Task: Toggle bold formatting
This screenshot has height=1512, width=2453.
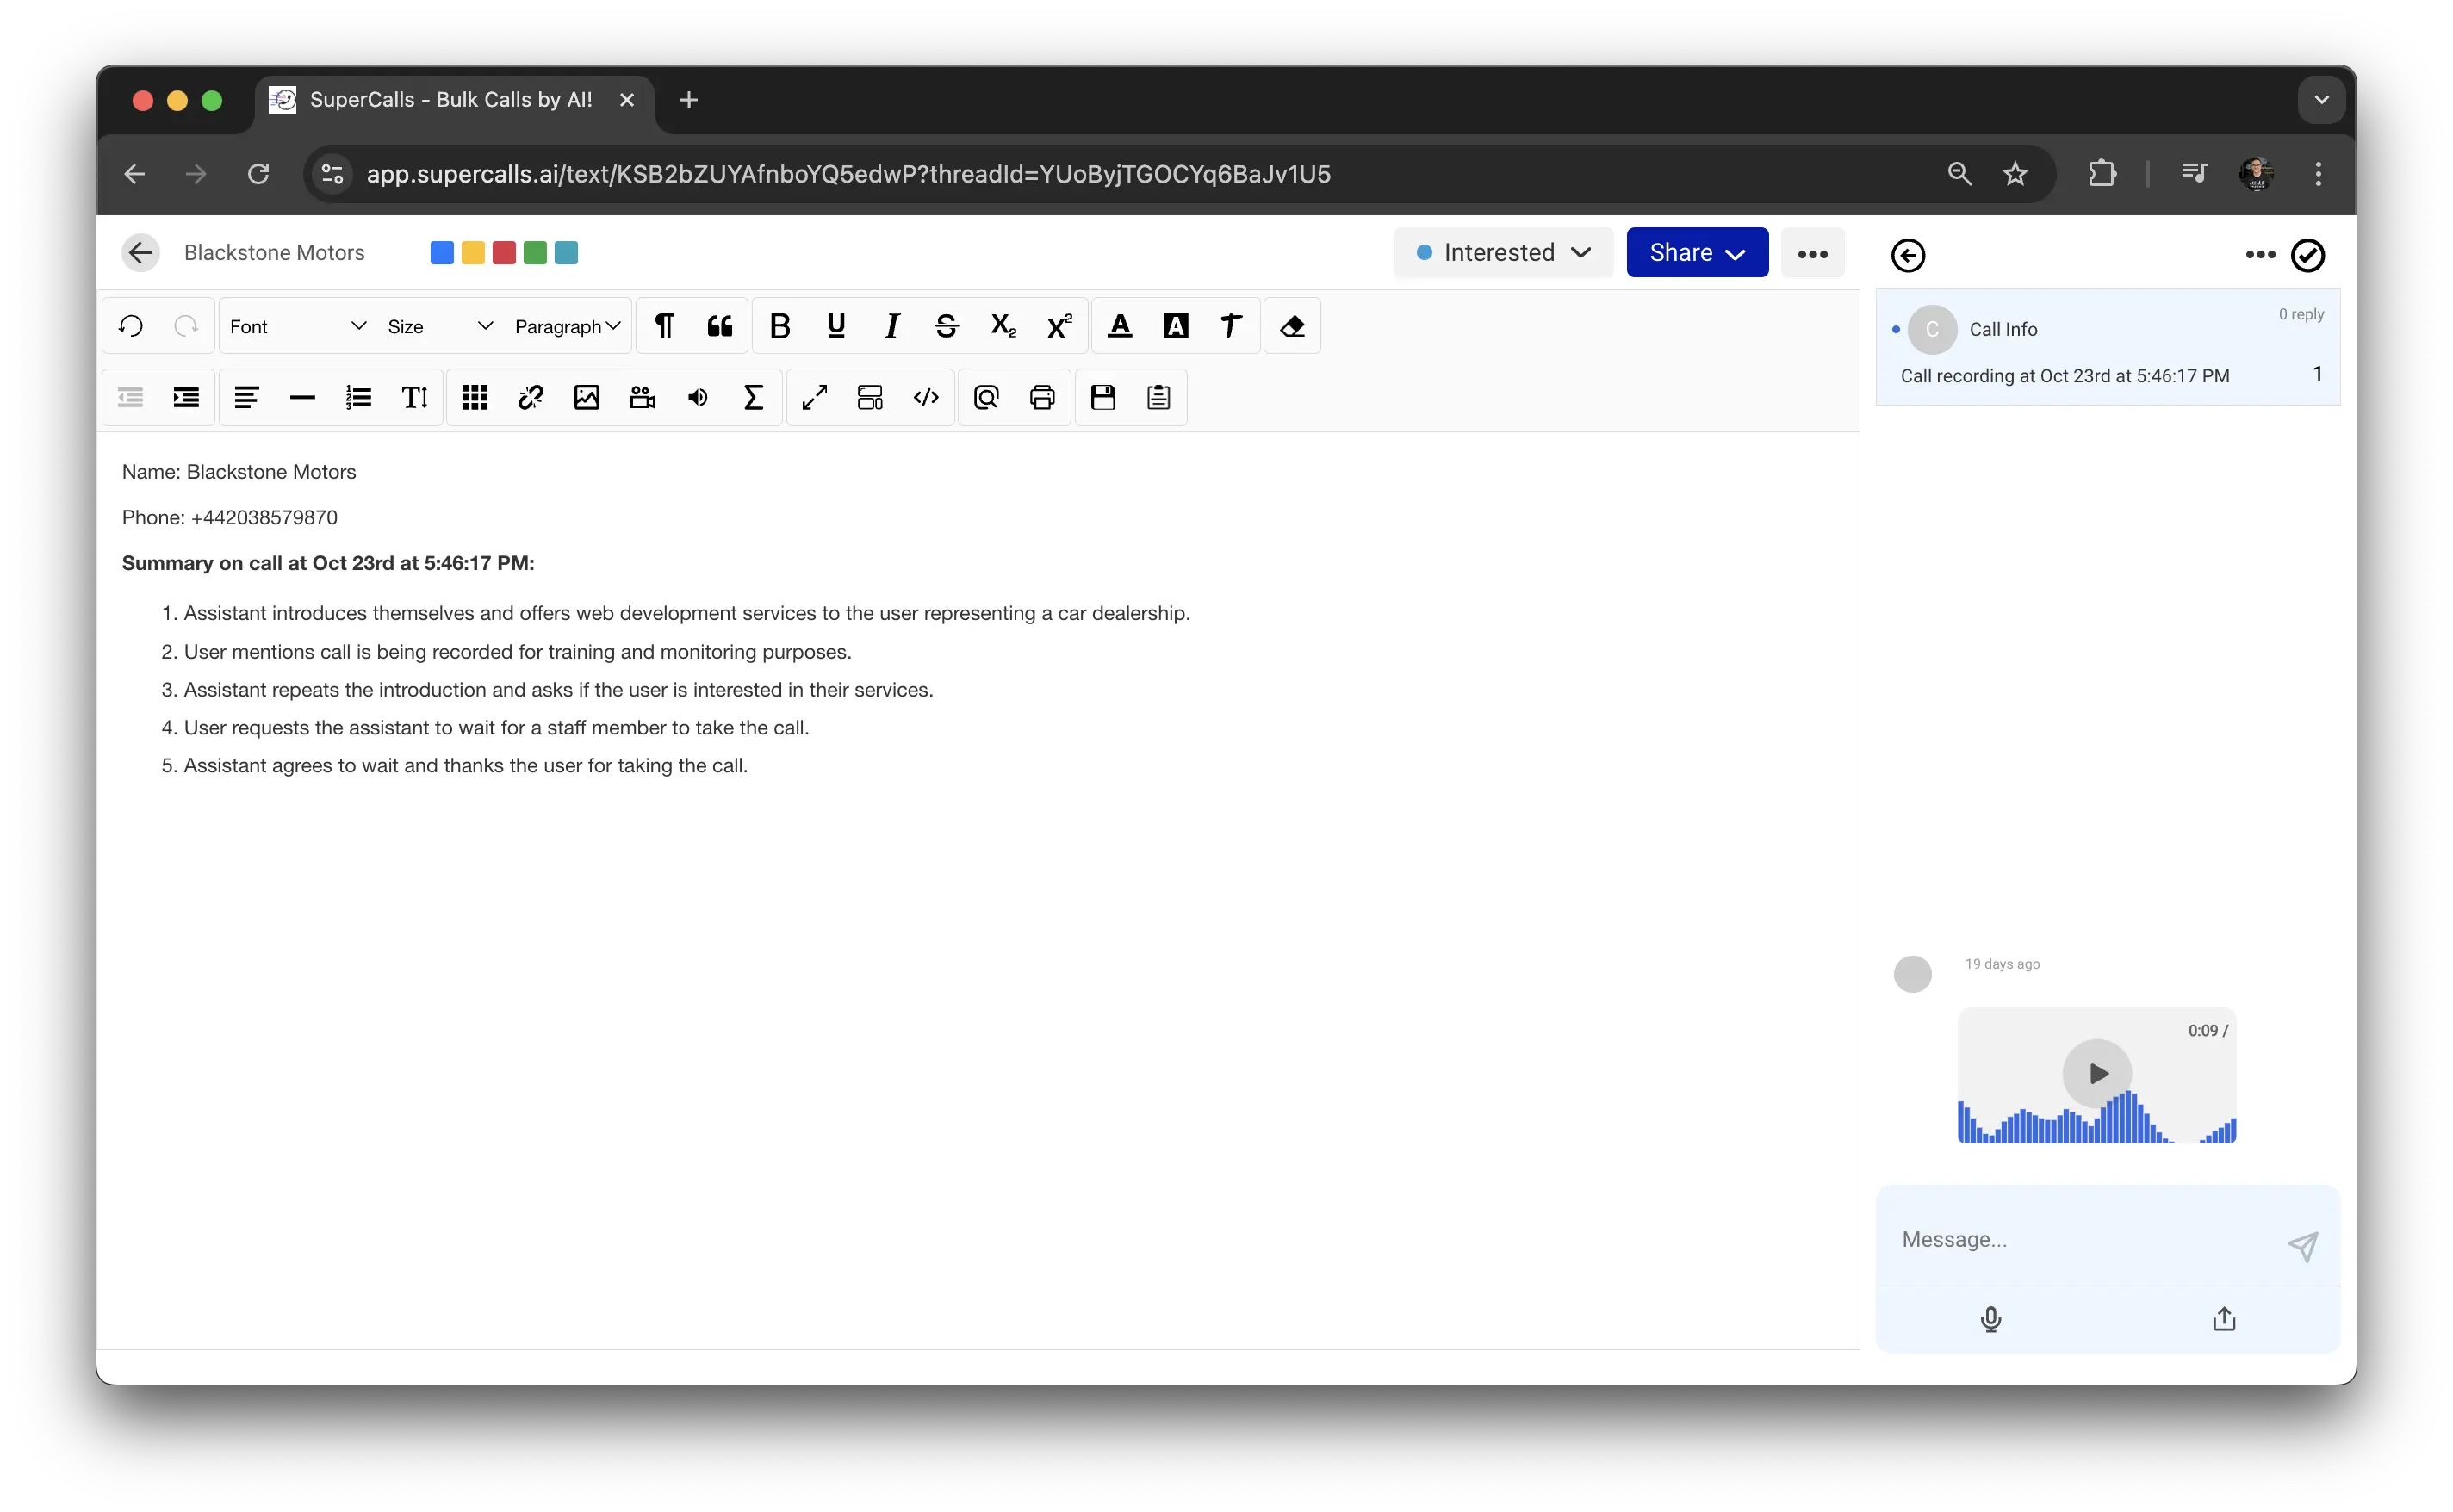Action: (780, 326)
